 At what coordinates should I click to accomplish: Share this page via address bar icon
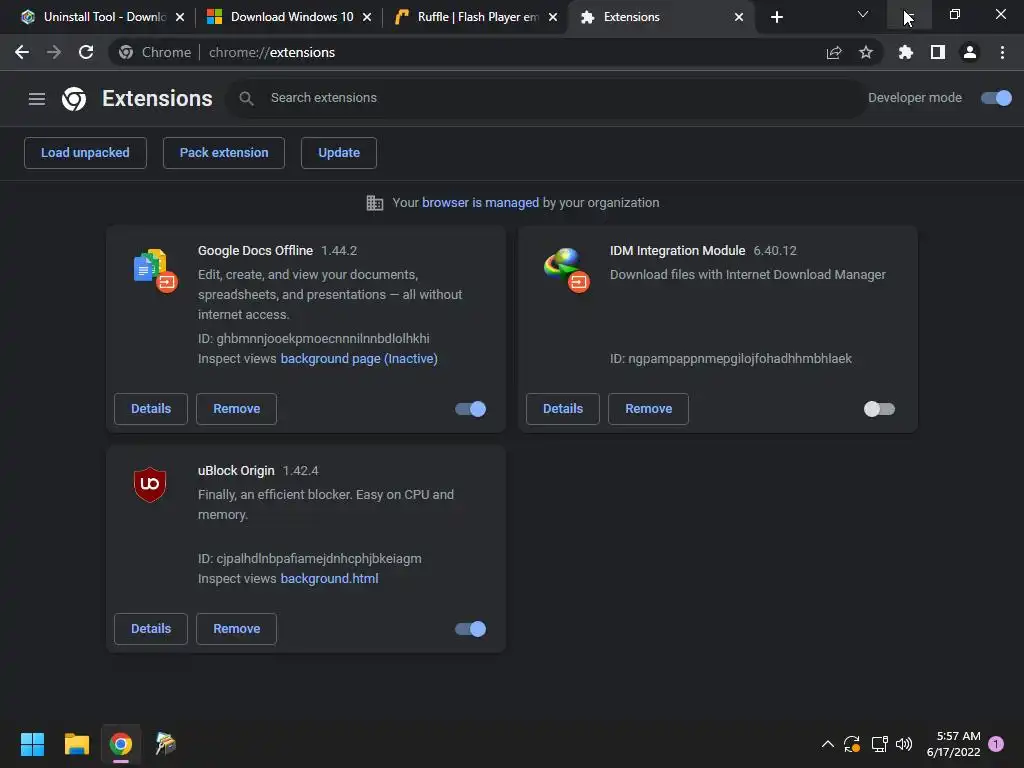[x=834, y=52]
